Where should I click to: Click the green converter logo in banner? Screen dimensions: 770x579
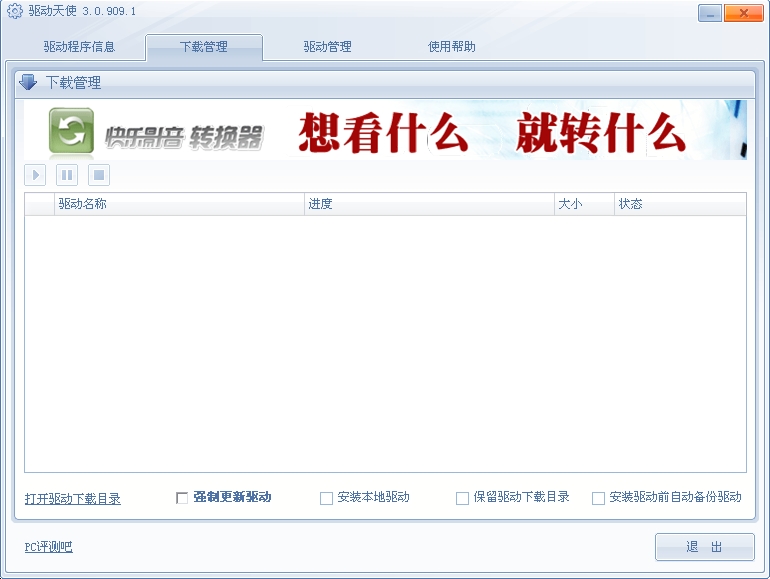click(x=72, y=131)
